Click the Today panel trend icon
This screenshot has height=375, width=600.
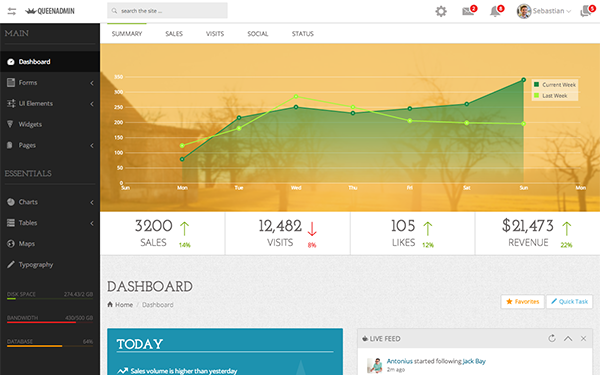point(122,370)
